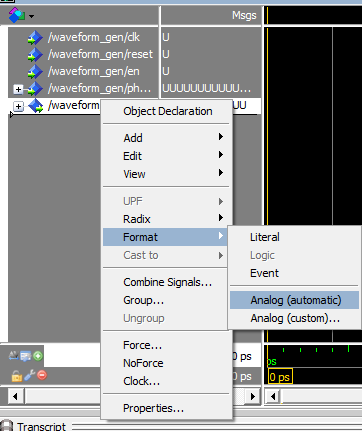Viewport: 362px width, 431px height.
Task: Click the reset signal diamond icon
Action: [x=35, y=55]
